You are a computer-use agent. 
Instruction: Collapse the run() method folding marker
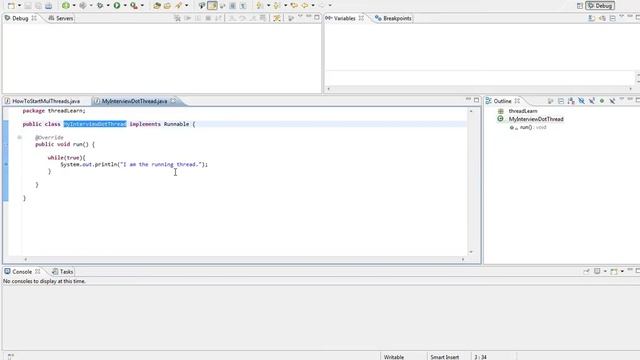point(19,138)
